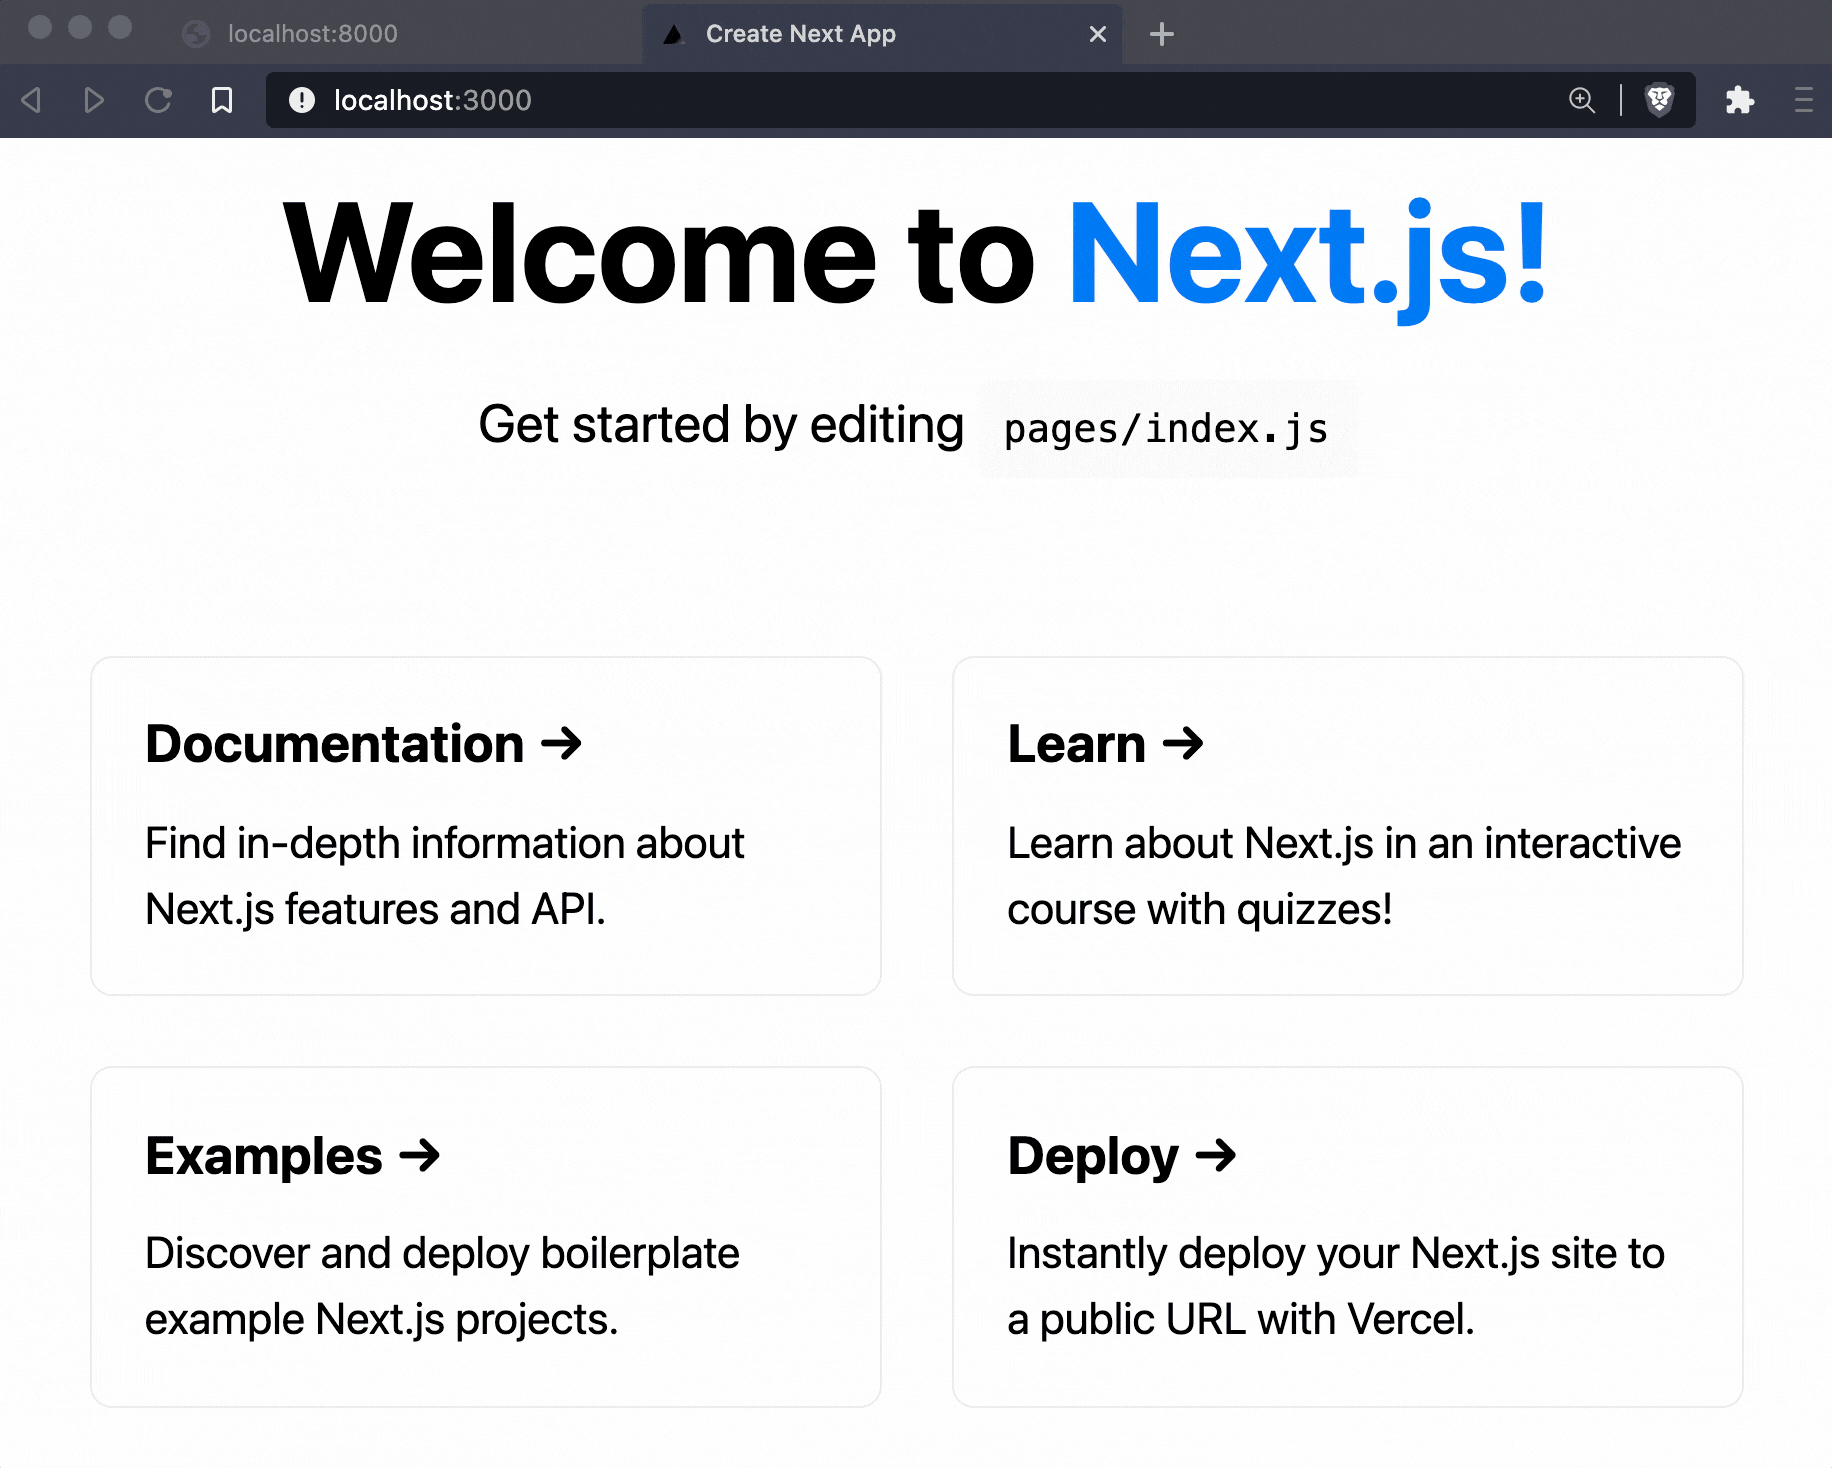Switch to the localhost:8000 tab
This screenshot has height=1468, width=1832.
pyautogui.click(x=313, y=33)
